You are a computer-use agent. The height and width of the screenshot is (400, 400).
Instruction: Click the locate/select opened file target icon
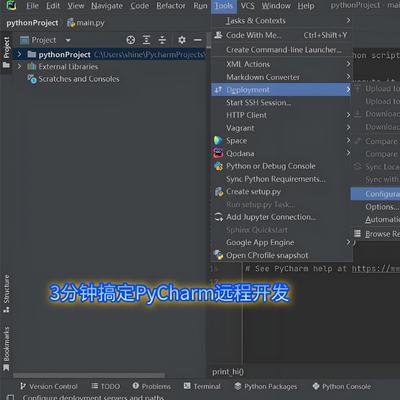click(131, 40)
